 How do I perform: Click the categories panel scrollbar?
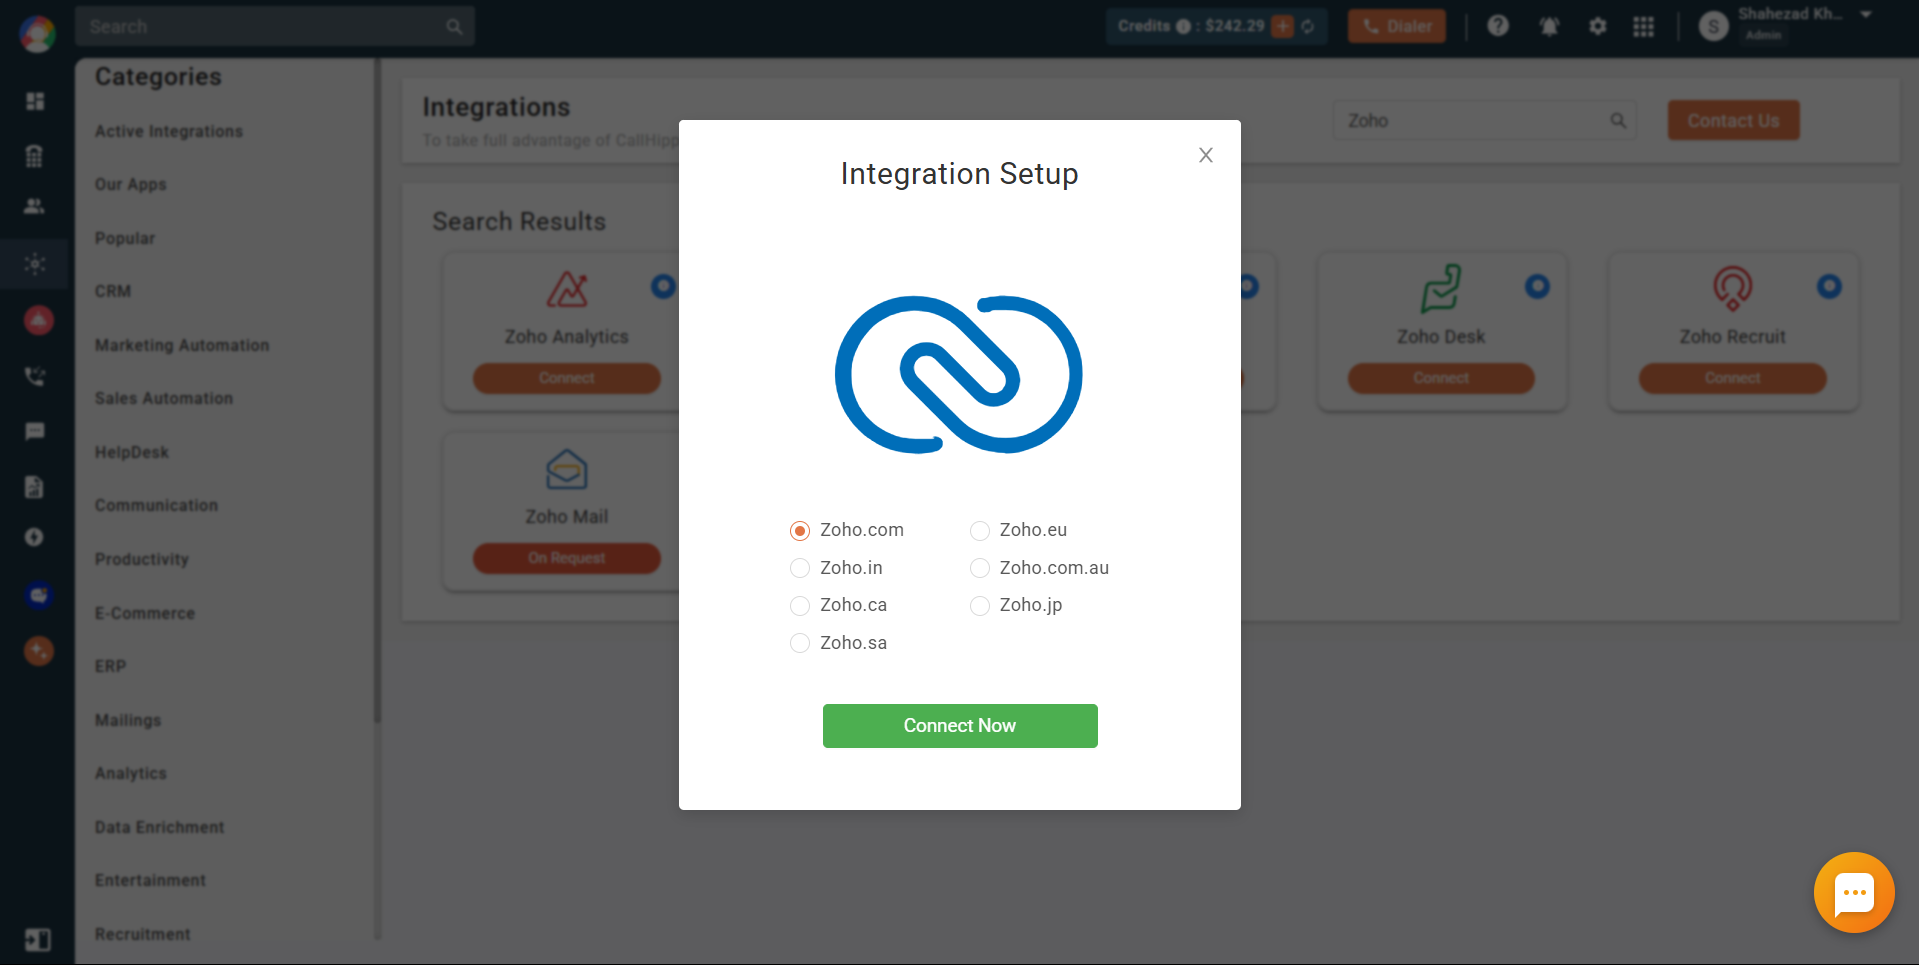pos(377,390)
